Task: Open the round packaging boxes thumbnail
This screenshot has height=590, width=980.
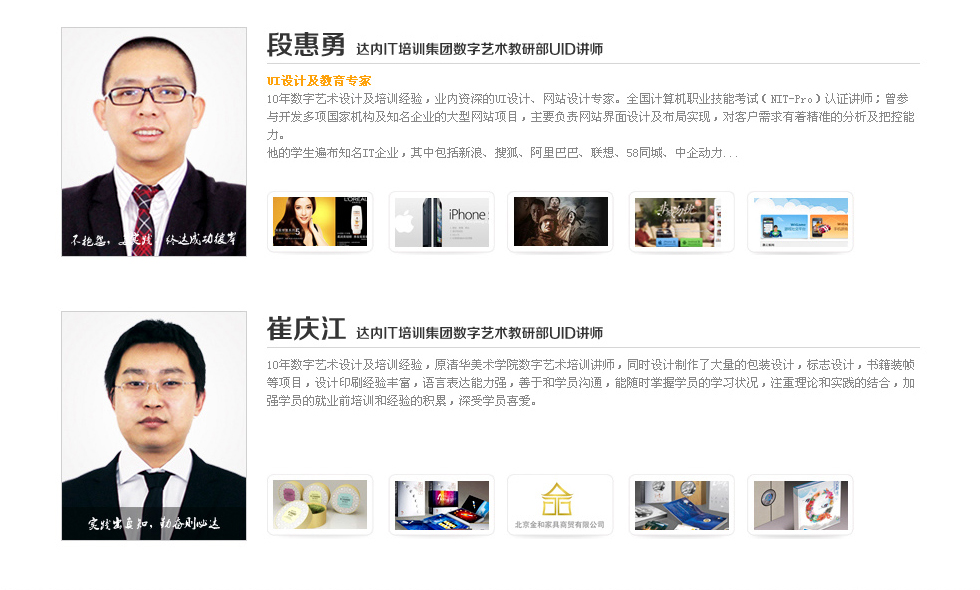Action: pos(320,505)
